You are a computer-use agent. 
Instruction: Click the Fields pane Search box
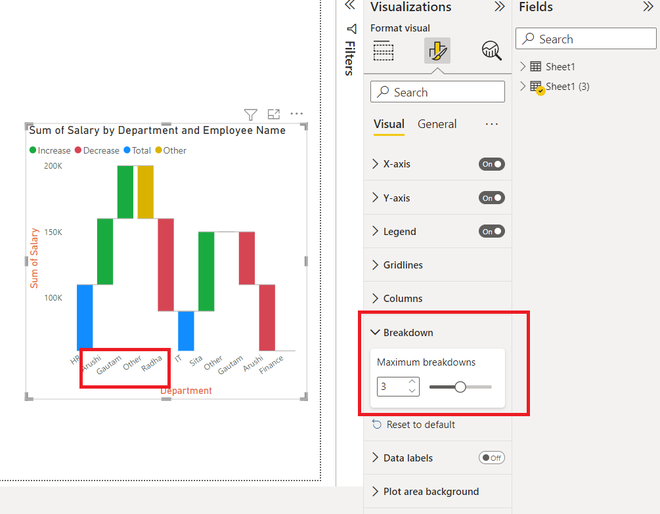(585, 39)
